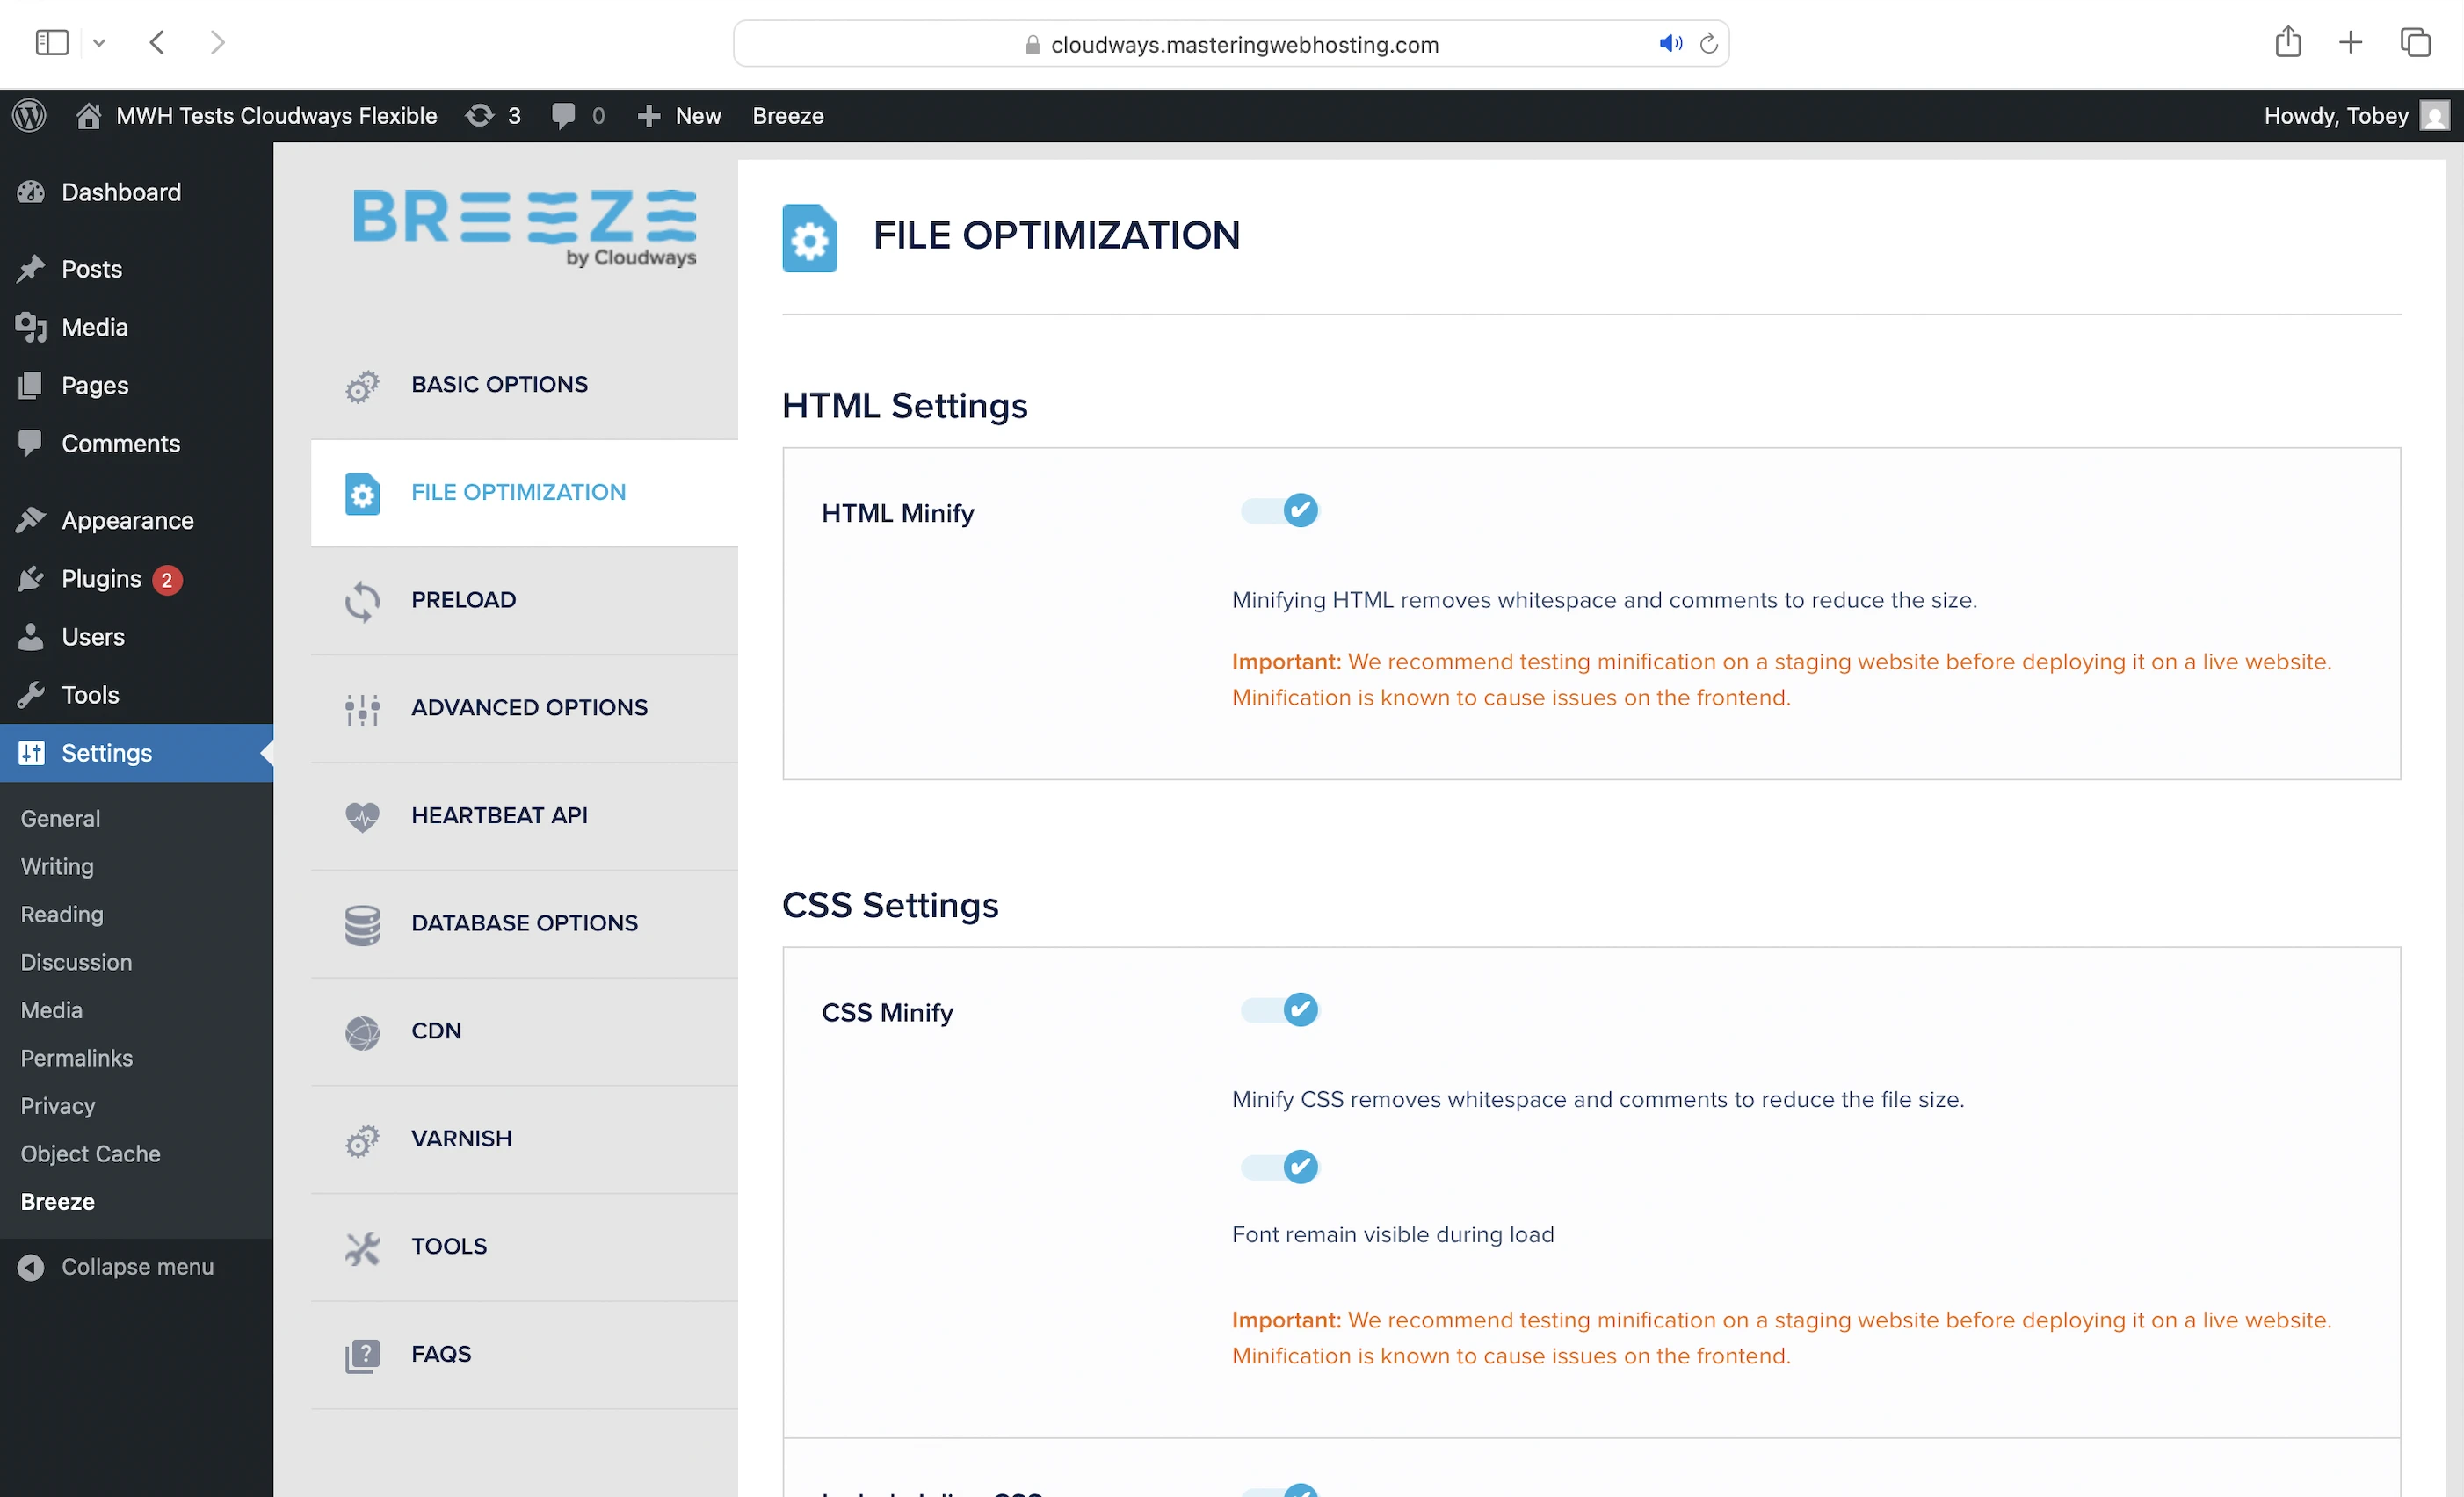Screen dimensions: 2464x1497
Task: Go to the Plugins admin page
Action: (x=101, y=579)
